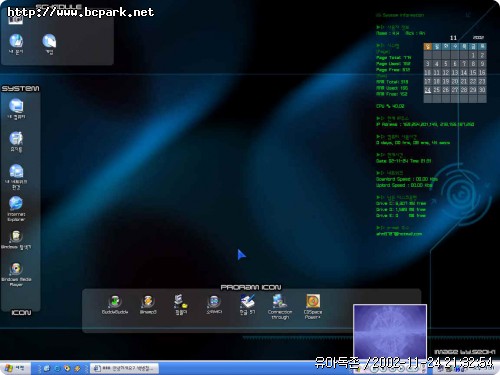The height and width of the screenshot is (375, 500).
Task: Open the icon beside 내 문서 in Schedule panel
Action: pos(49,44)
